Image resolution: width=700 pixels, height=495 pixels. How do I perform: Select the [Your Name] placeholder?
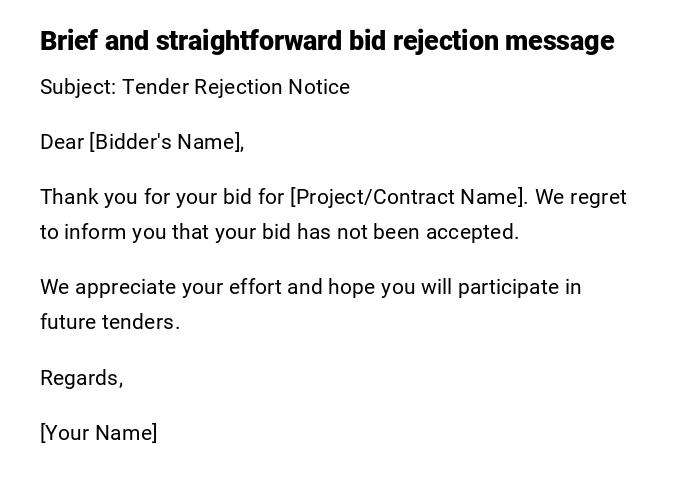tap(98, 433)
